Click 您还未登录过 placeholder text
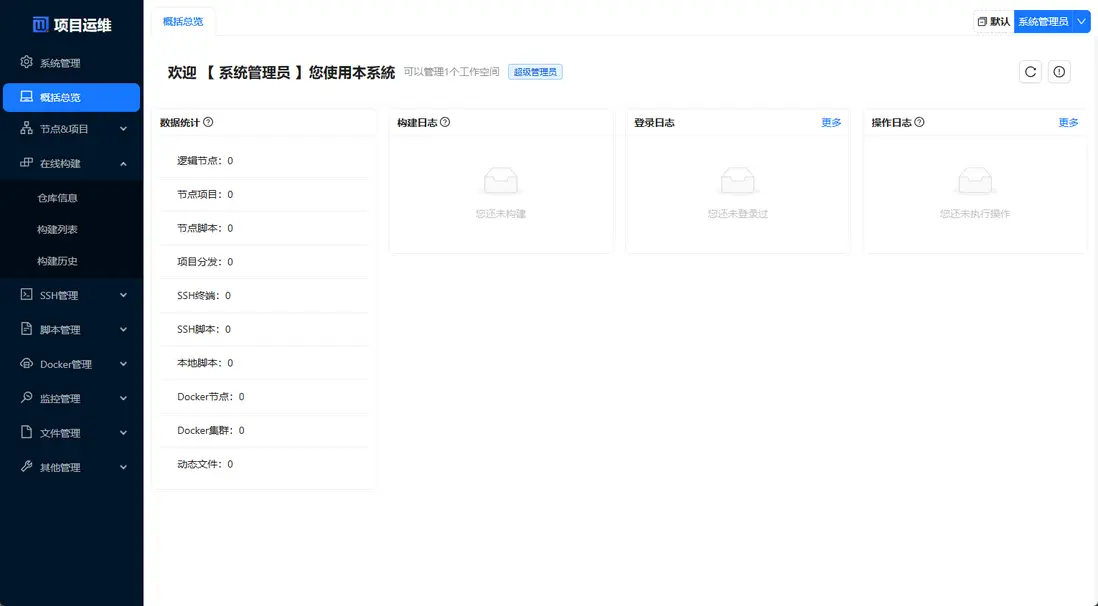The image size is (1098, 606). [x=737, y=214]
